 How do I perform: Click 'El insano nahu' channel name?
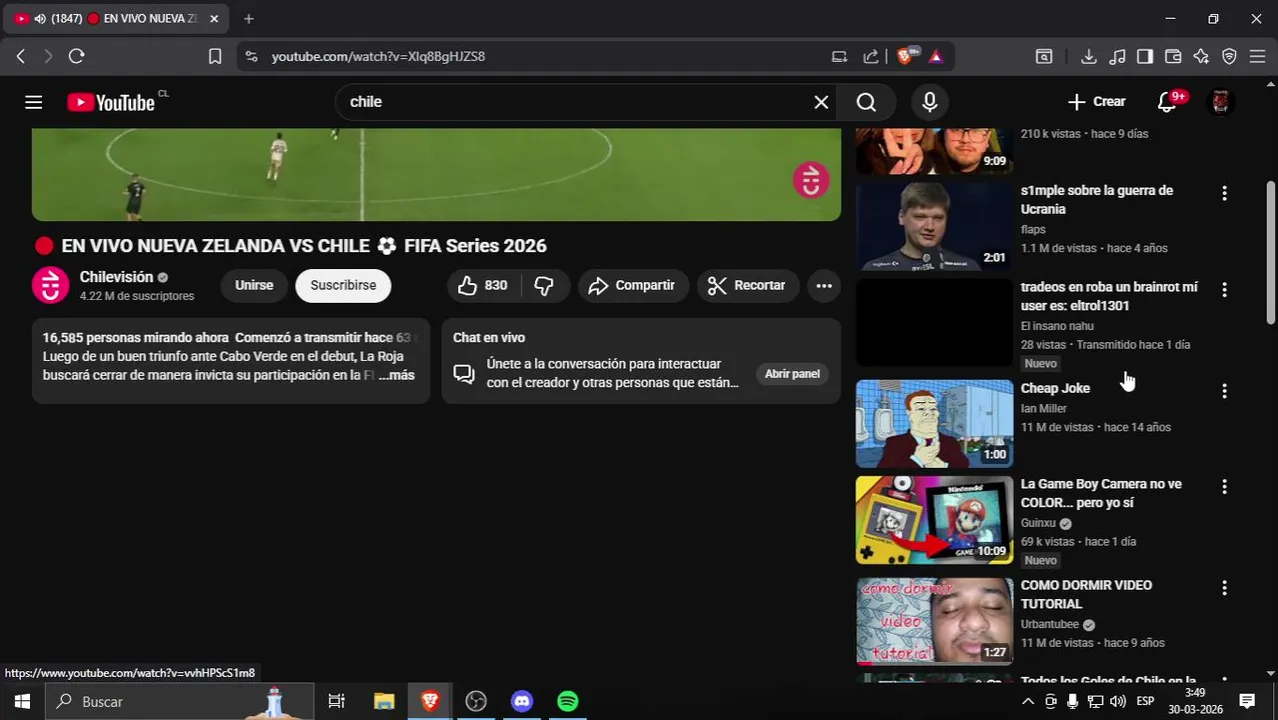[x=1057, y=326]
